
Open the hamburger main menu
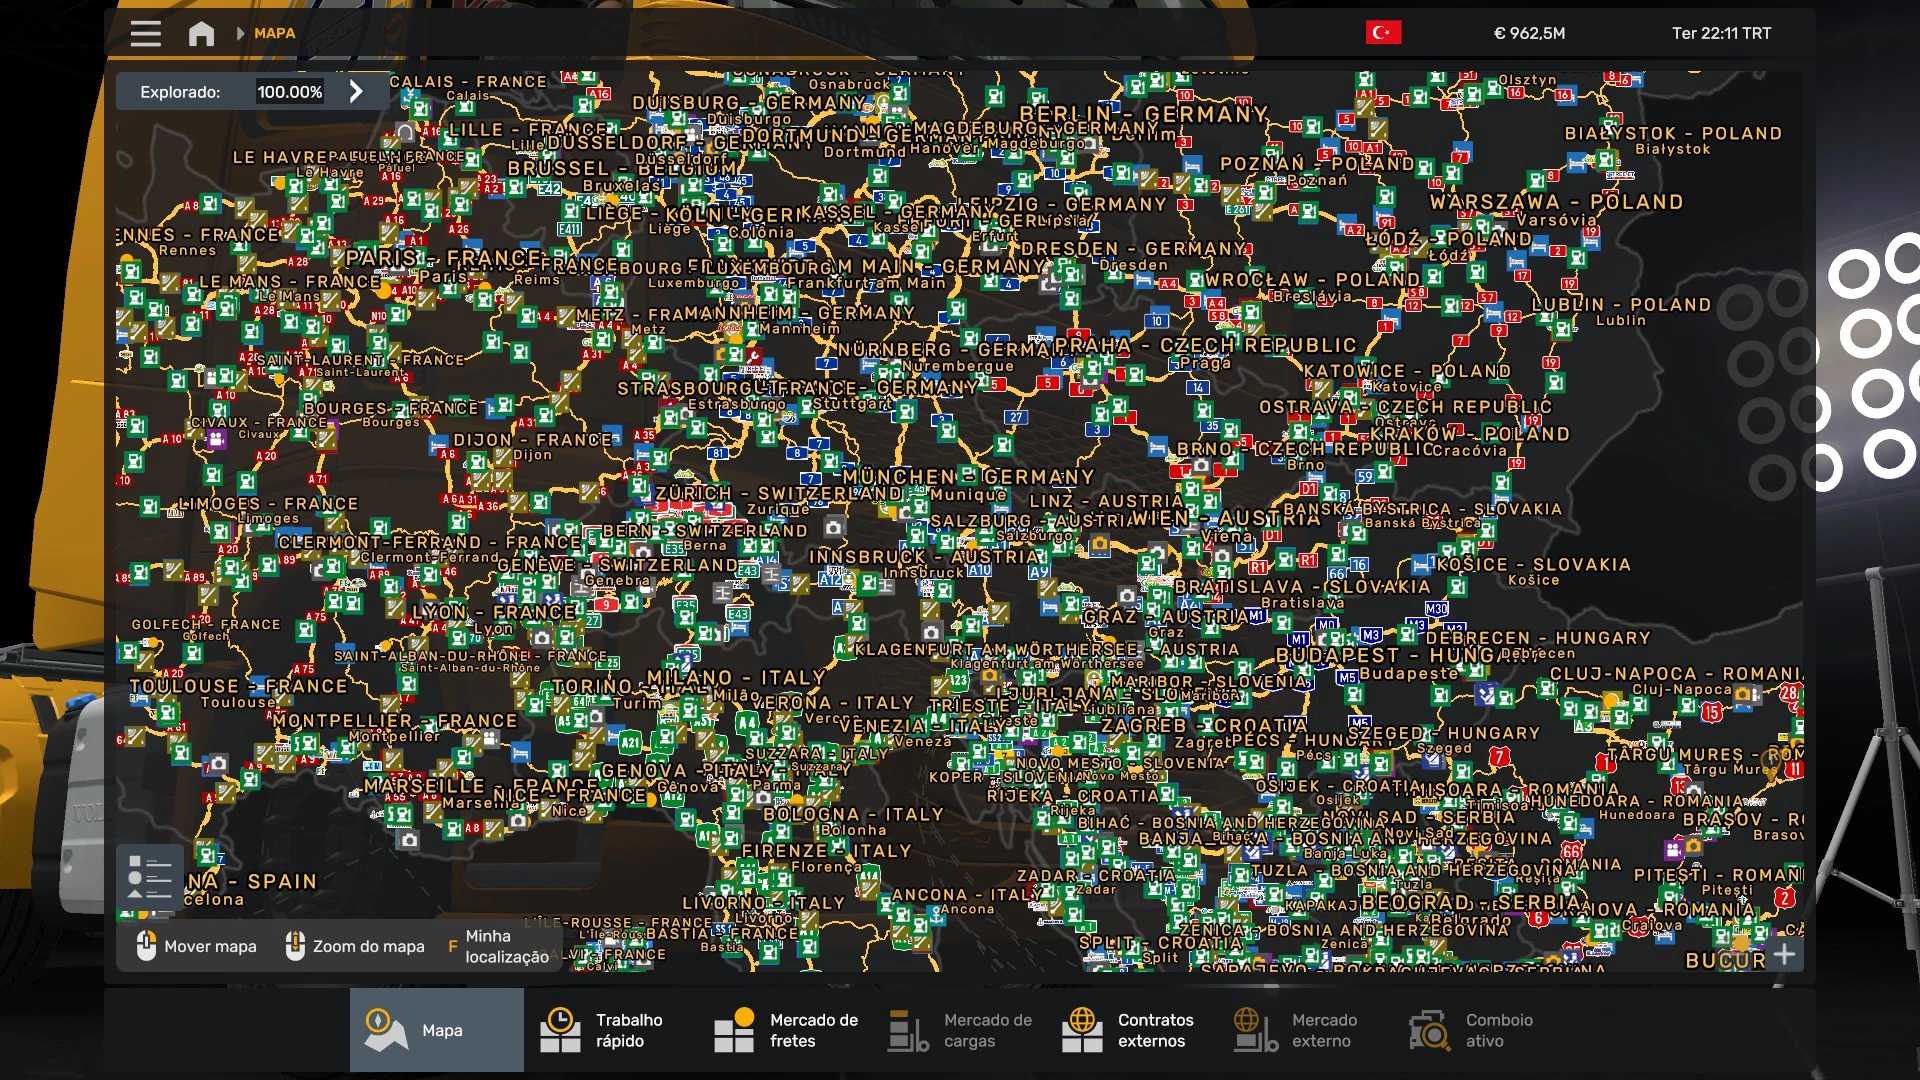pyautogui.click(x=145, y=33)
